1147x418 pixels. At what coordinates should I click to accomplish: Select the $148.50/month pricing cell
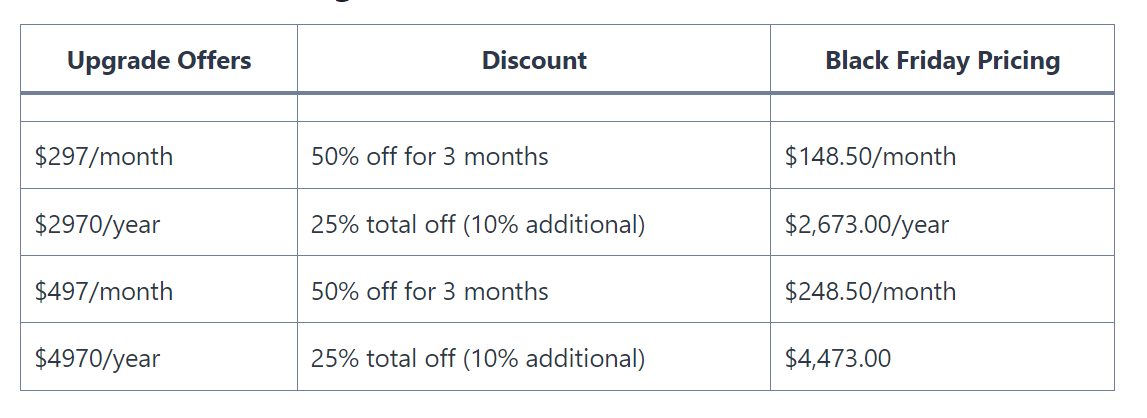pyautogui.click(x=942, y=156)
